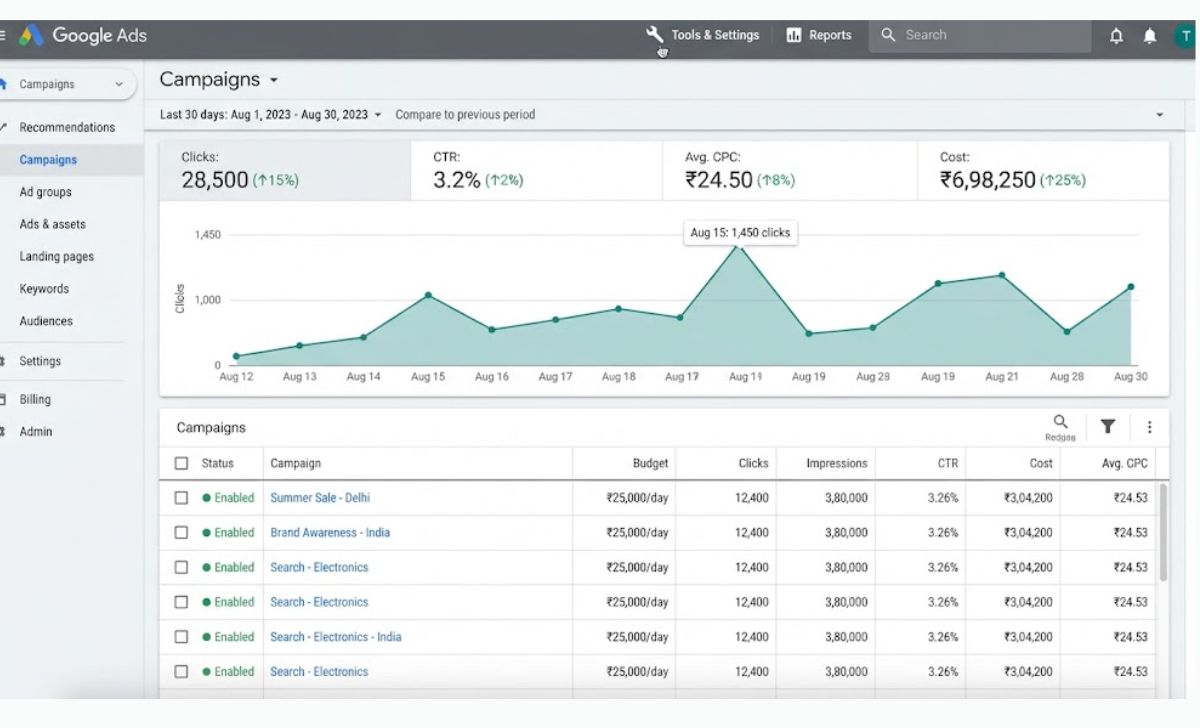Open the Search - Electronics - India campaign

[336, 637]
